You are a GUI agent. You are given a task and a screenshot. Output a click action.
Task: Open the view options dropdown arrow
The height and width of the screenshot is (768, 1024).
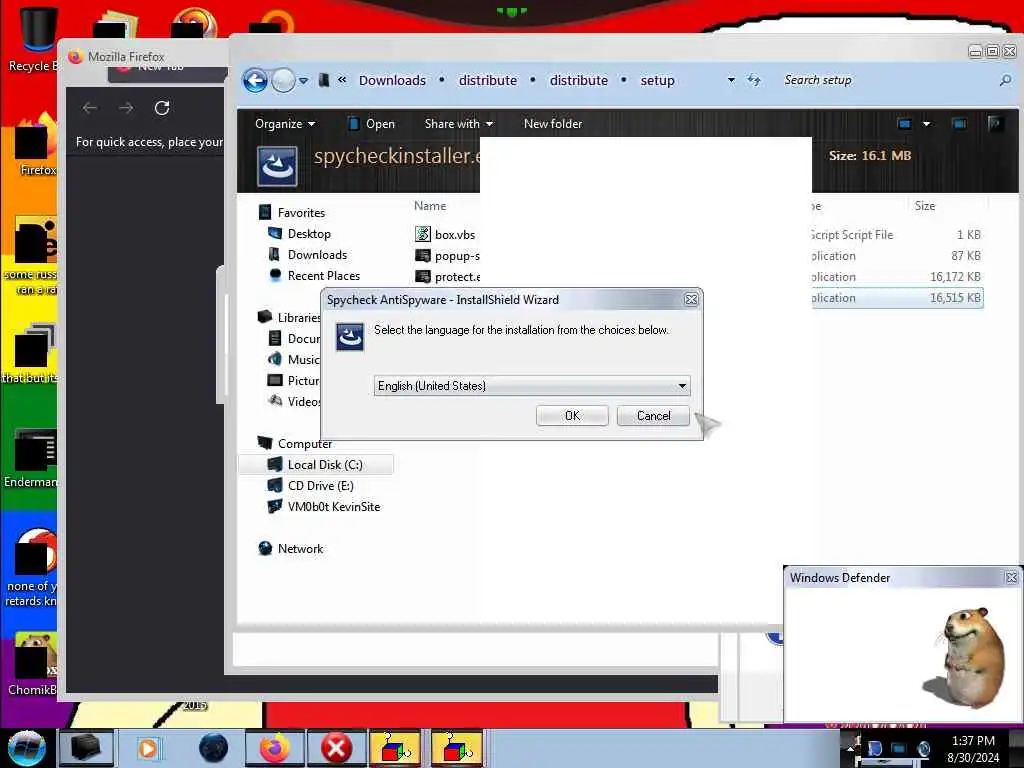point(926,123)
